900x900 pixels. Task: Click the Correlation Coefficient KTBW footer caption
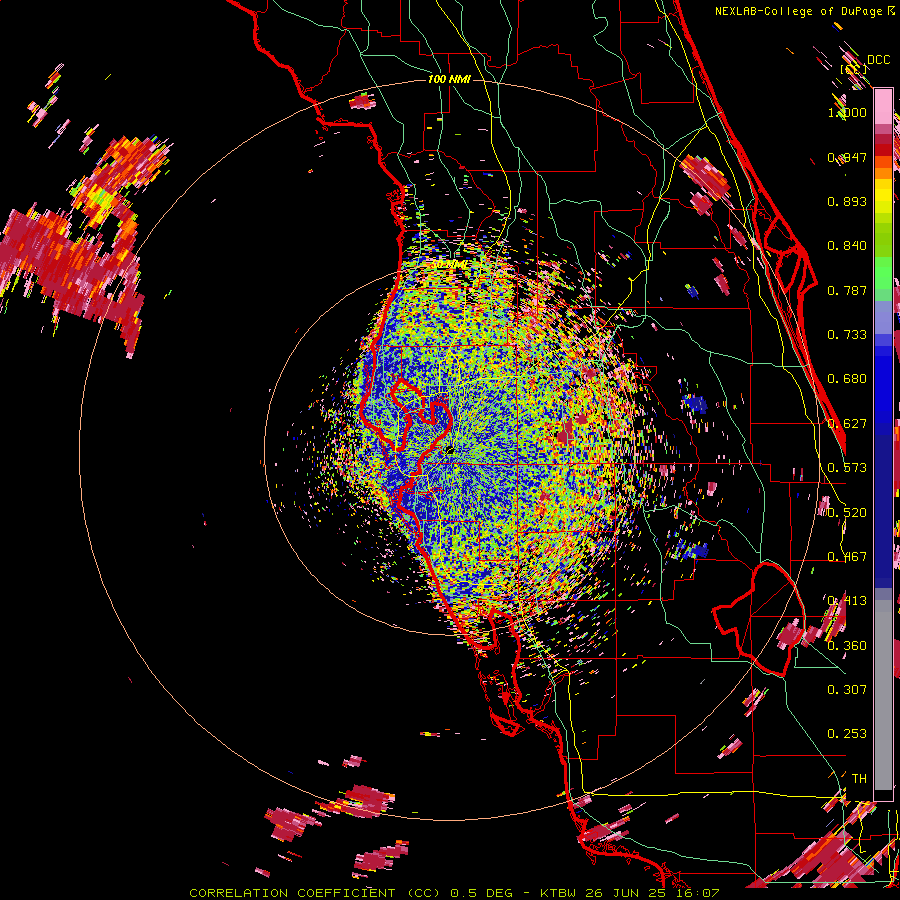[454, 893]
